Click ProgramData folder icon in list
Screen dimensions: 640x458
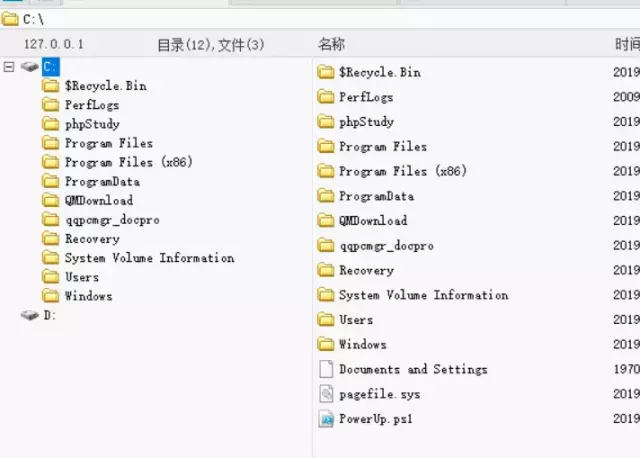(326, 196)
